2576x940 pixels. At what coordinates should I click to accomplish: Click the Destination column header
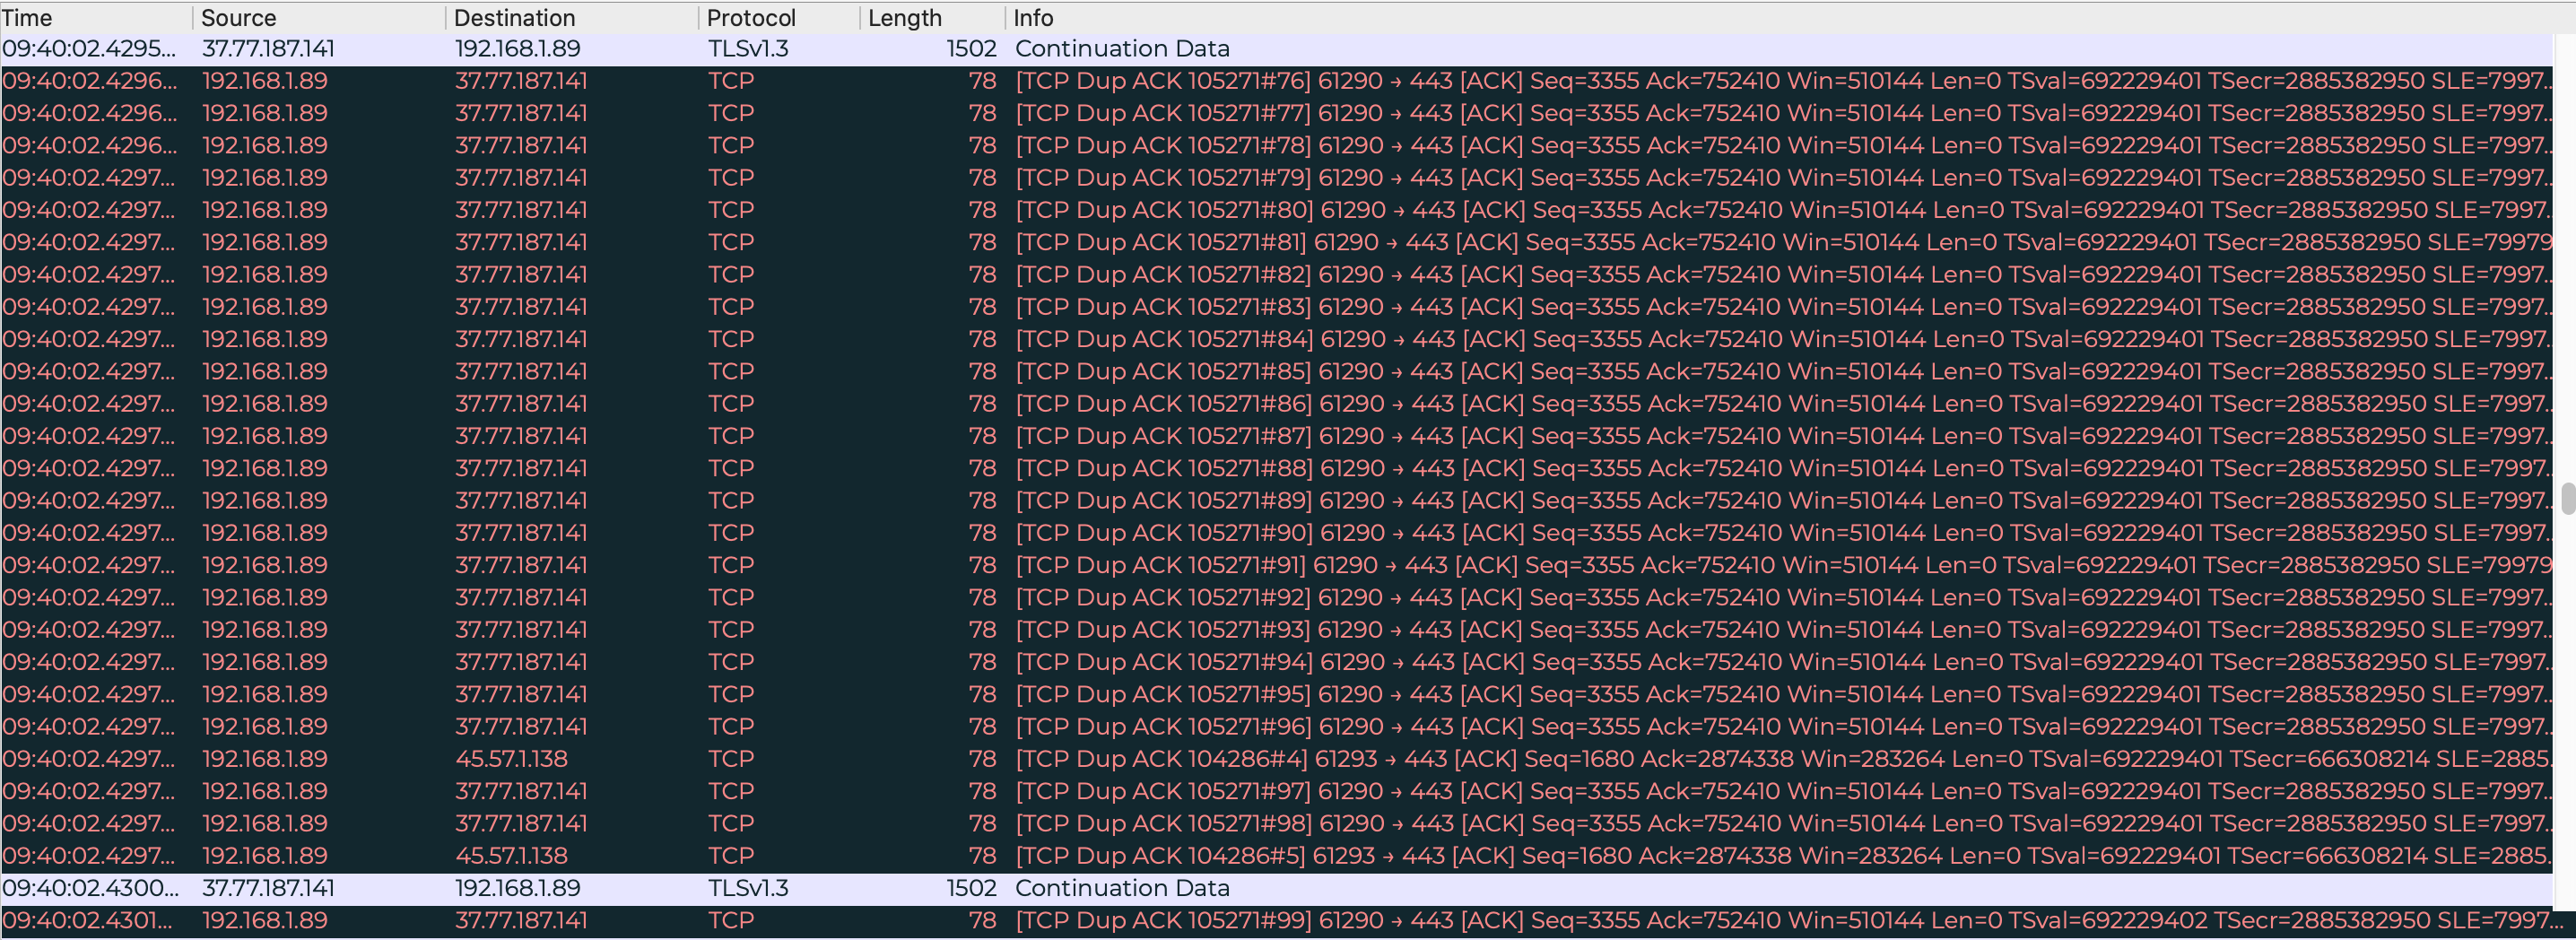[x=570, y=18]
